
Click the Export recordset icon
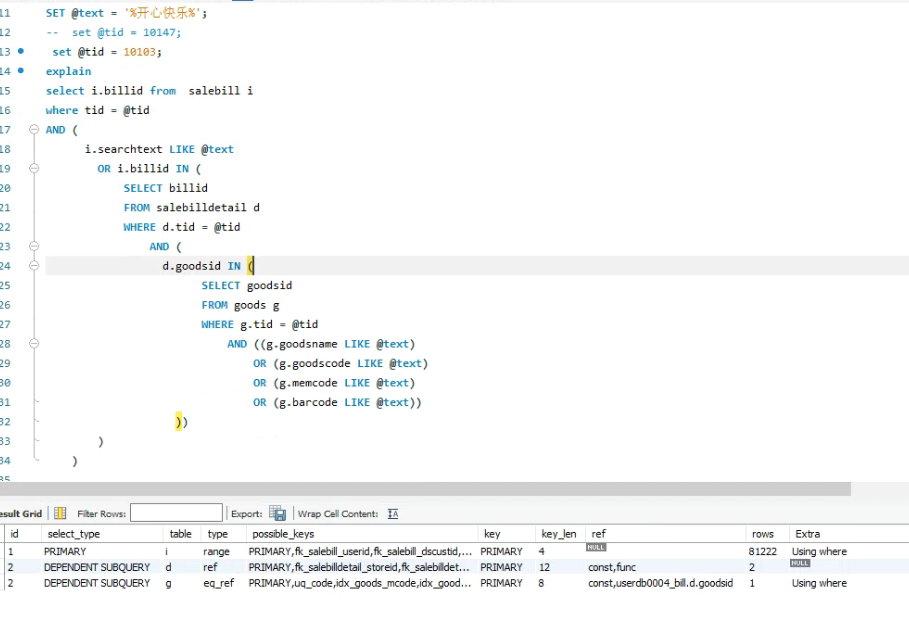coord(278,513)
